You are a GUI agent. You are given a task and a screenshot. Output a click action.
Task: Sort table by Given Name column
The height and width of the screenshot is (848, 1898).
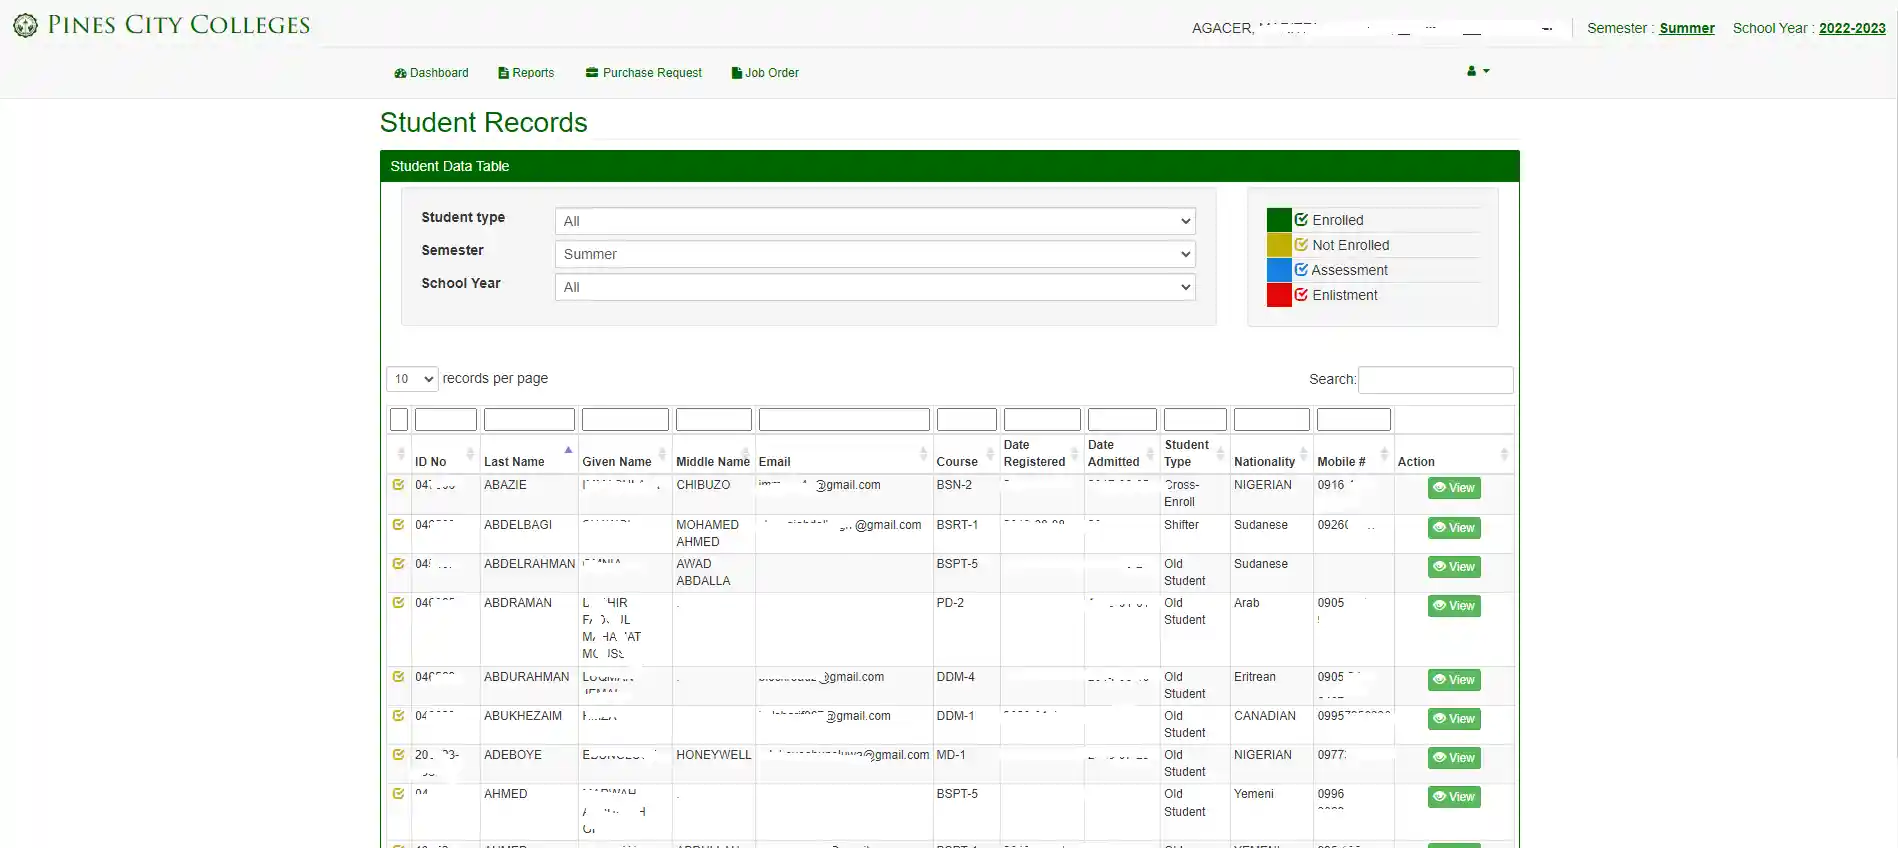[625, 454]
